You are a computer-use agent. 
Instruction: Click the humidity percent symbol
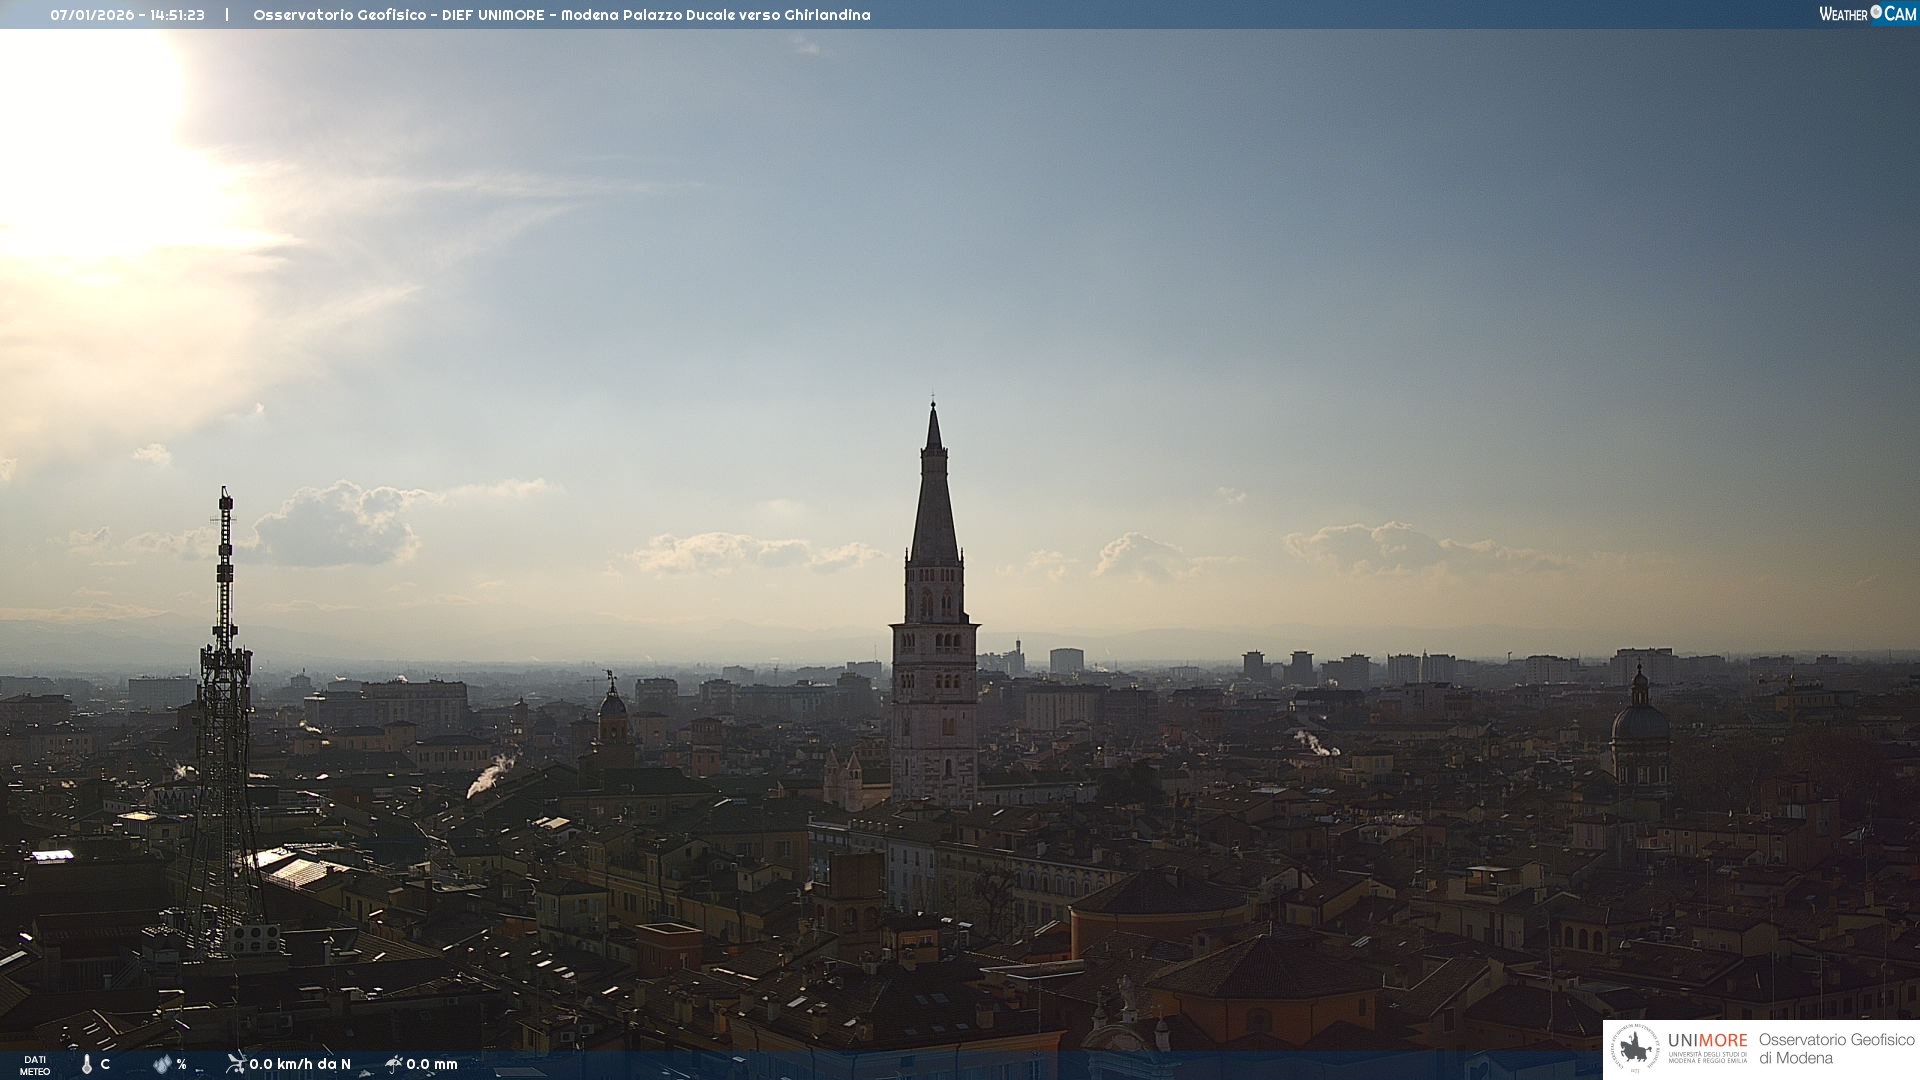(181, 1064)
